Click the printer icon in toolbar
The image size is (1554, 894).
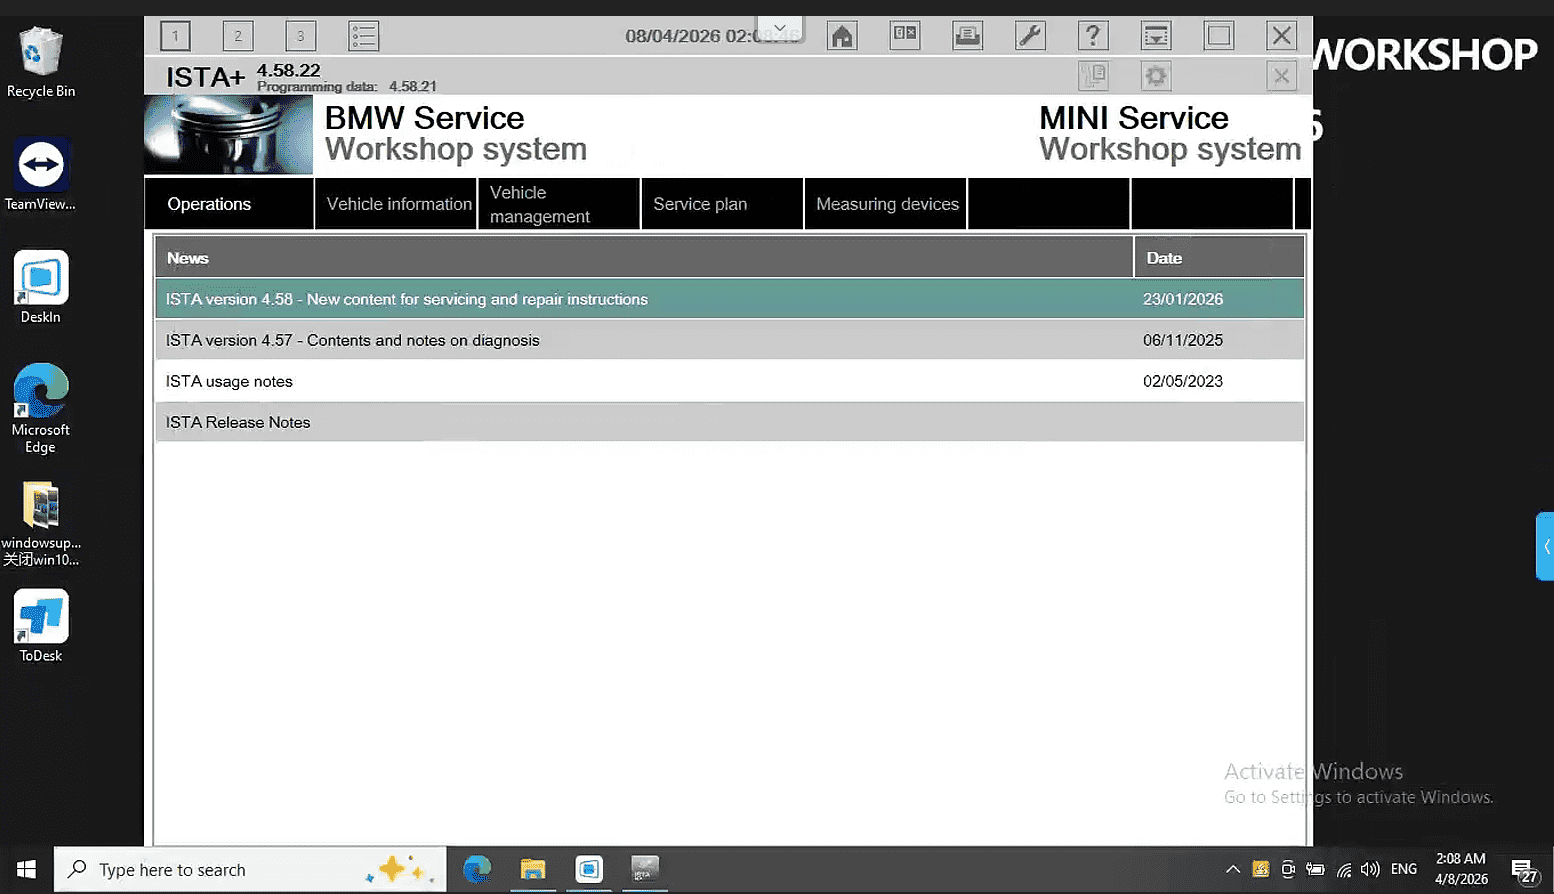pyautogui.click(x=967, y=37)
